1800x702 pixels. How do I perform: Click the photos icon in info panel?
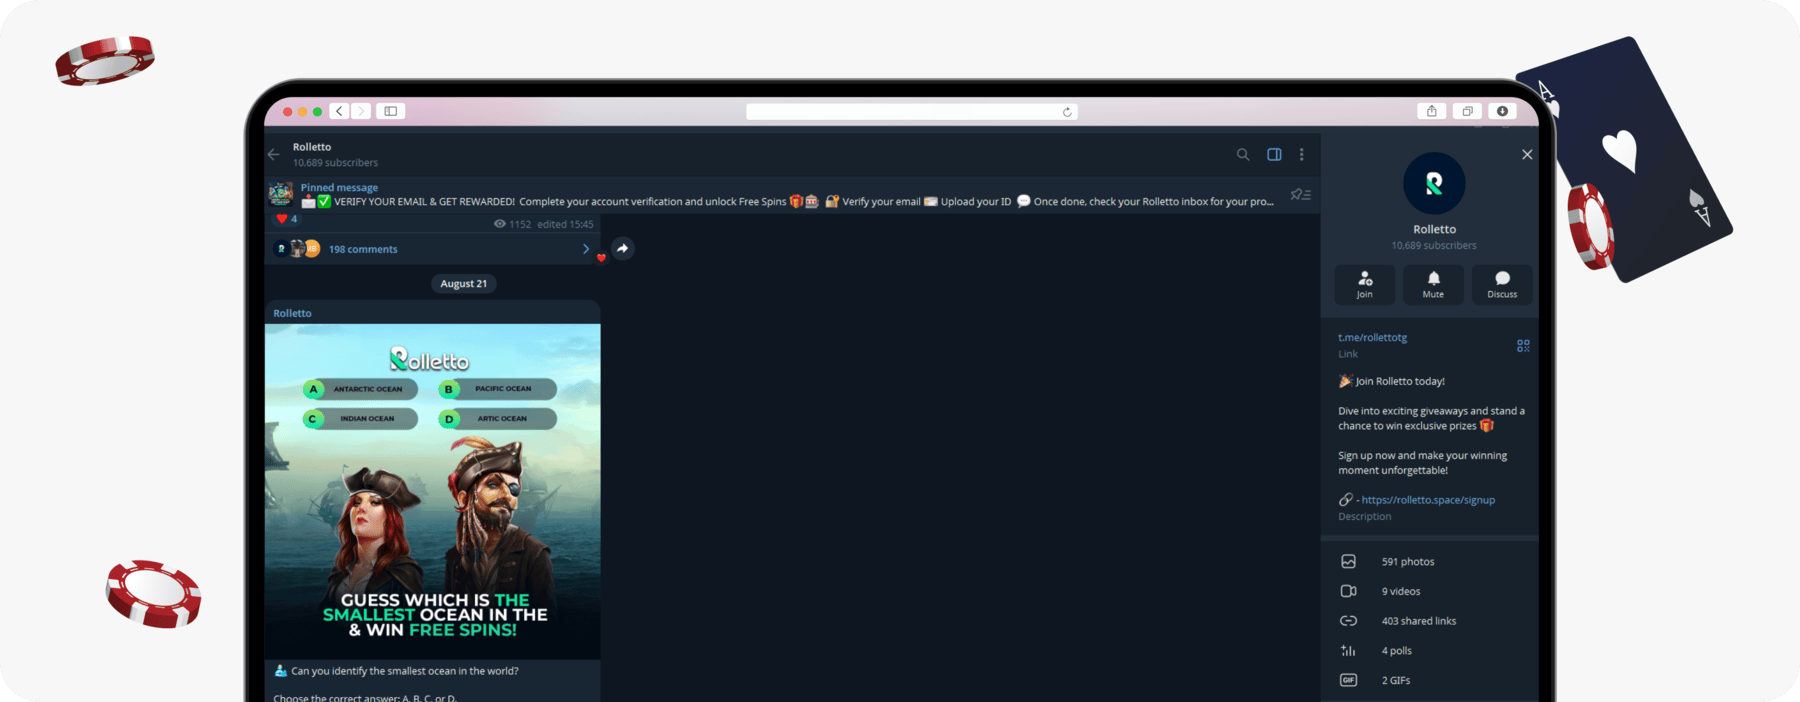pos(1348,562)
